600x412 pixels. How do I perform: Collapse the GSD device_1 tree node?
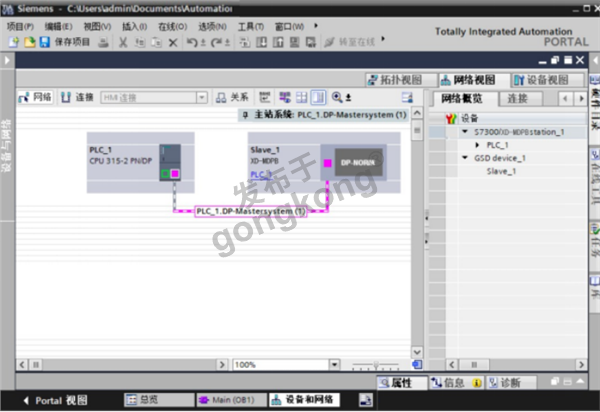(465, 158)
